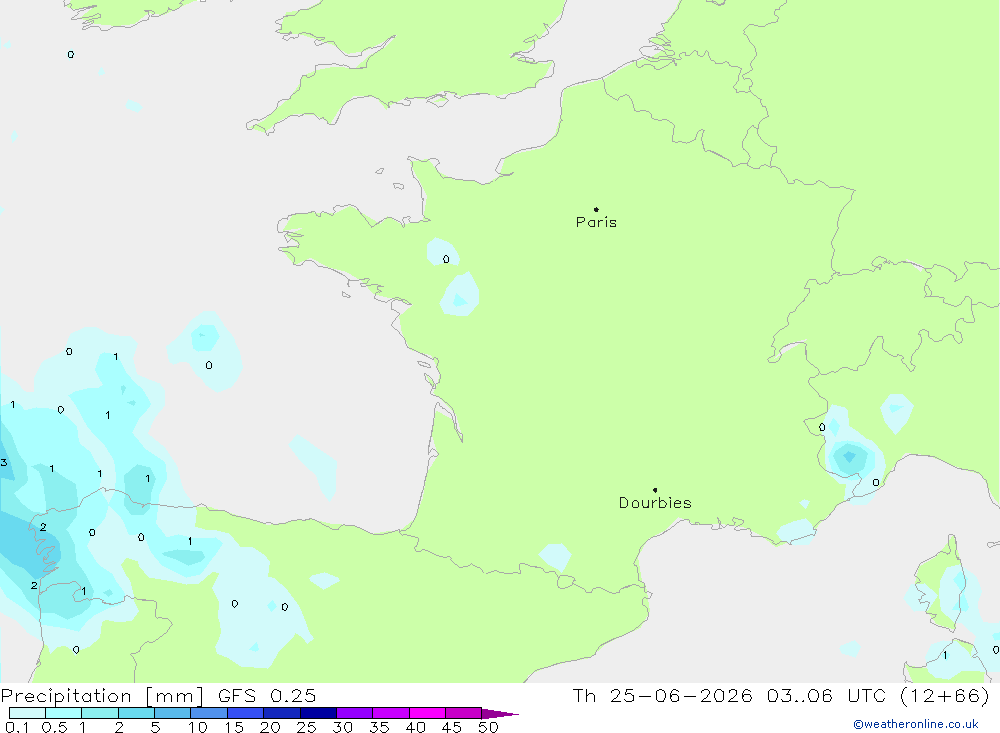Select the black dot marking Dourbies
This screenshot has width=1000, height=733.
tap(655, 490)
